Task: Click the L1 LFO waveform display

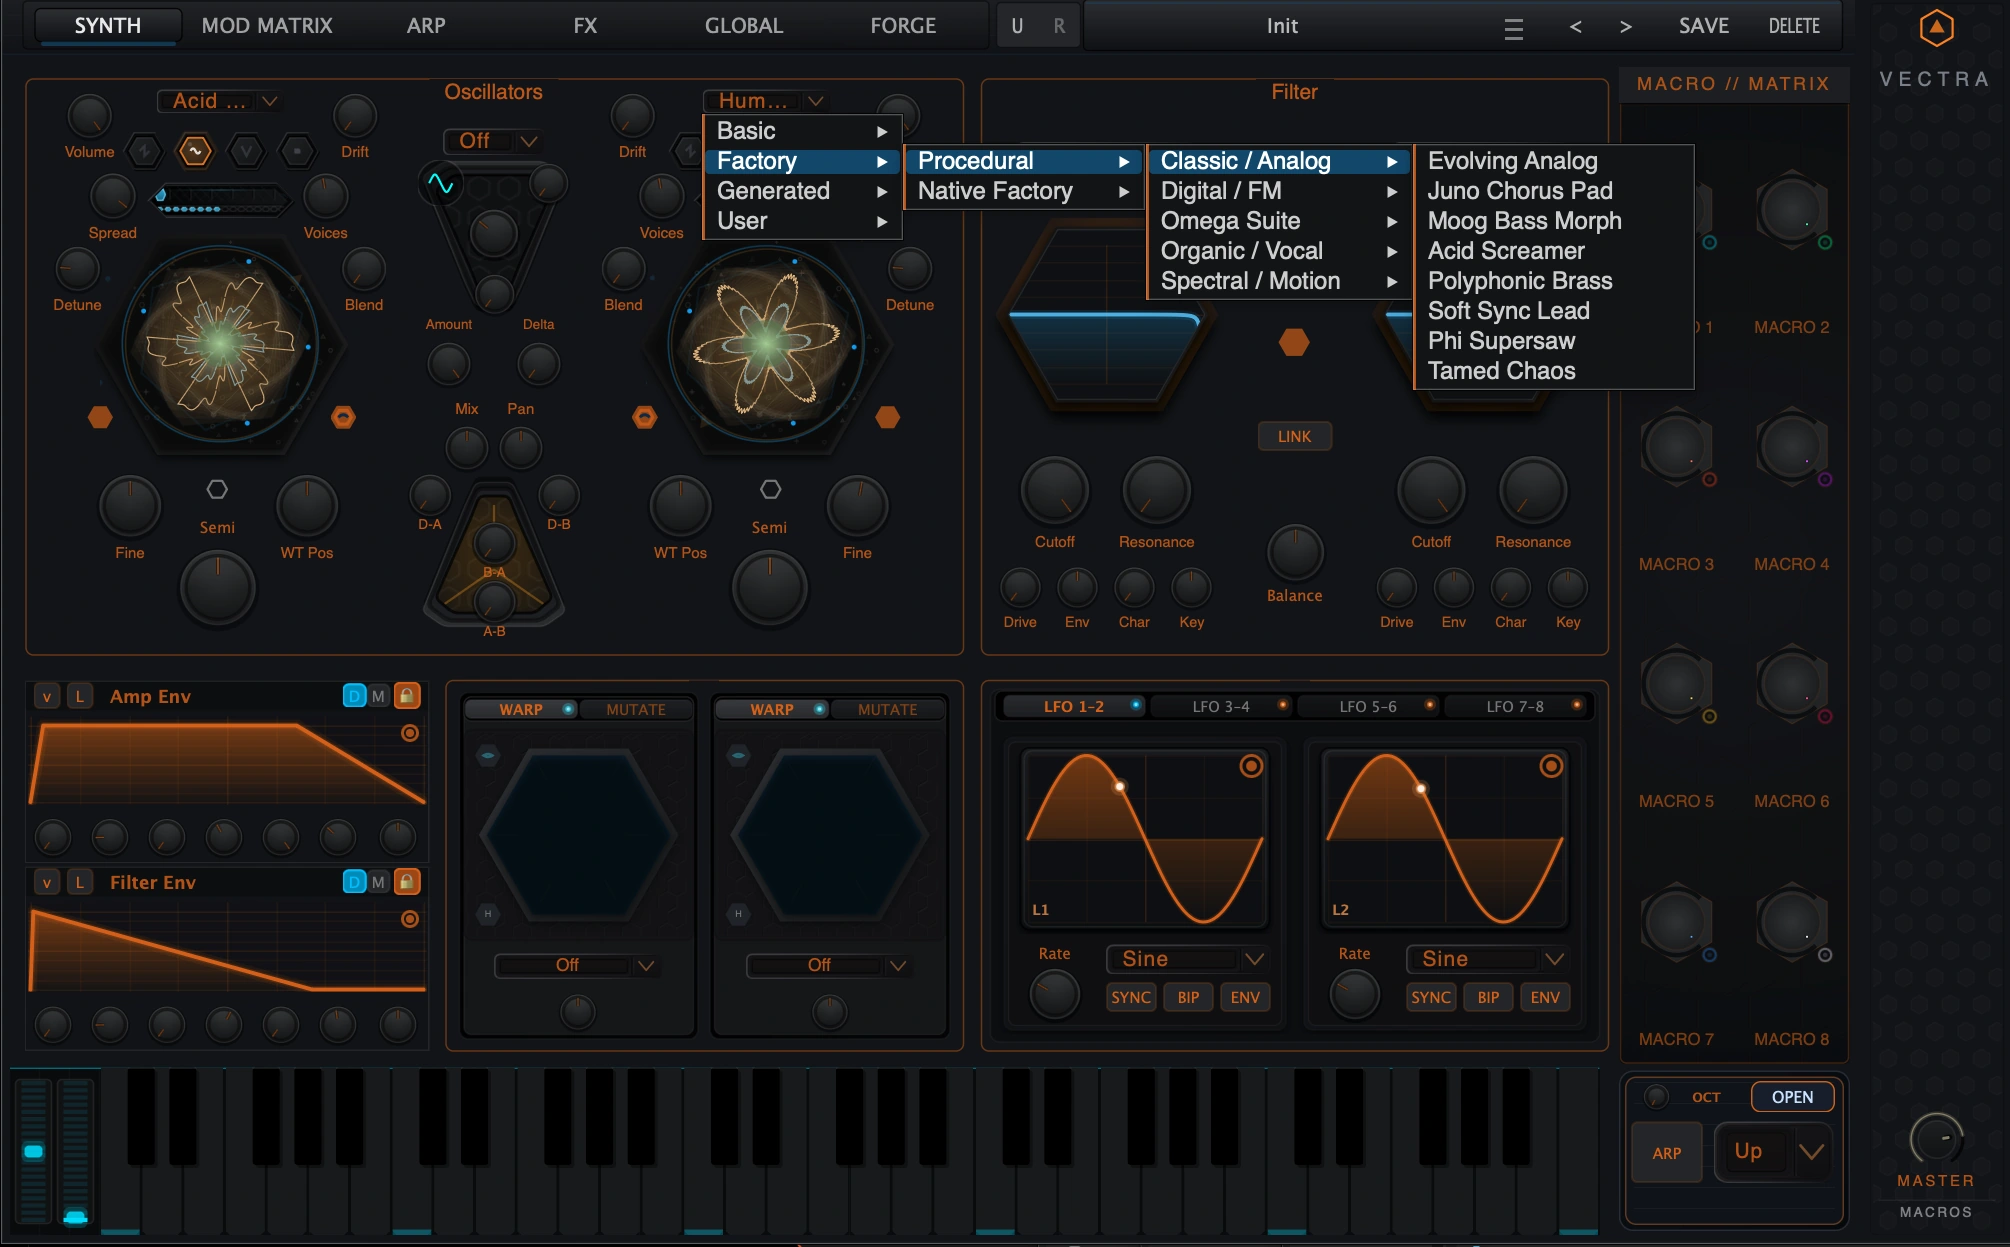Action: [x=1145, y=838]
